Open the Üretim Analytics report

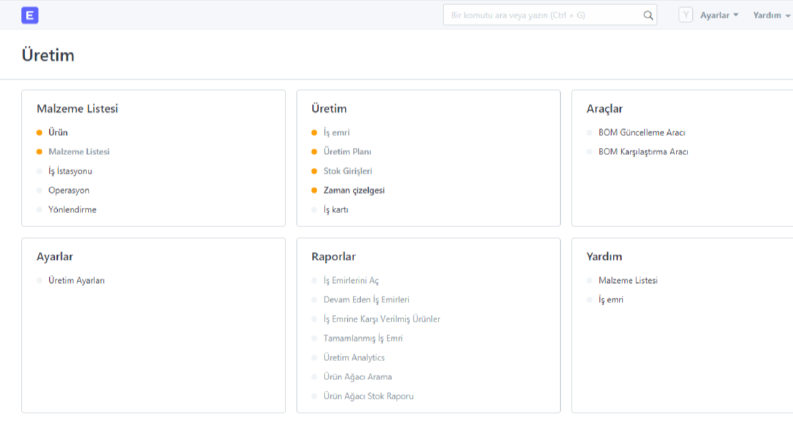click(354, 358)
